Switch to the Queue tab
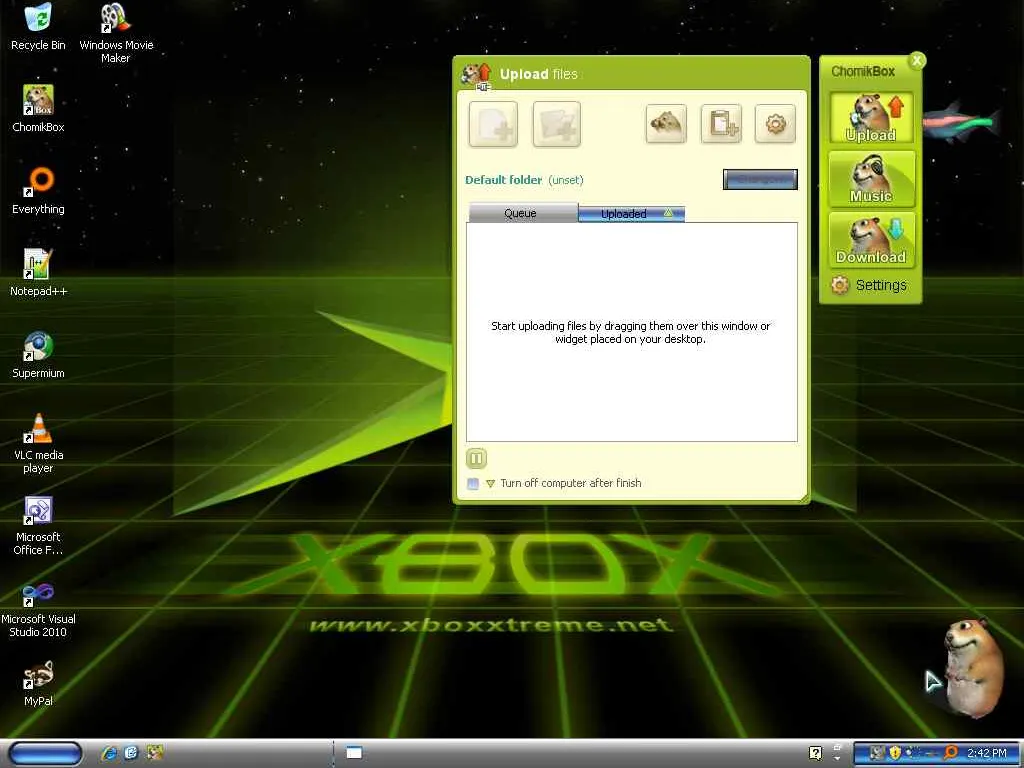The width and height of the screenshot is (1024, 768). [522, 214]
